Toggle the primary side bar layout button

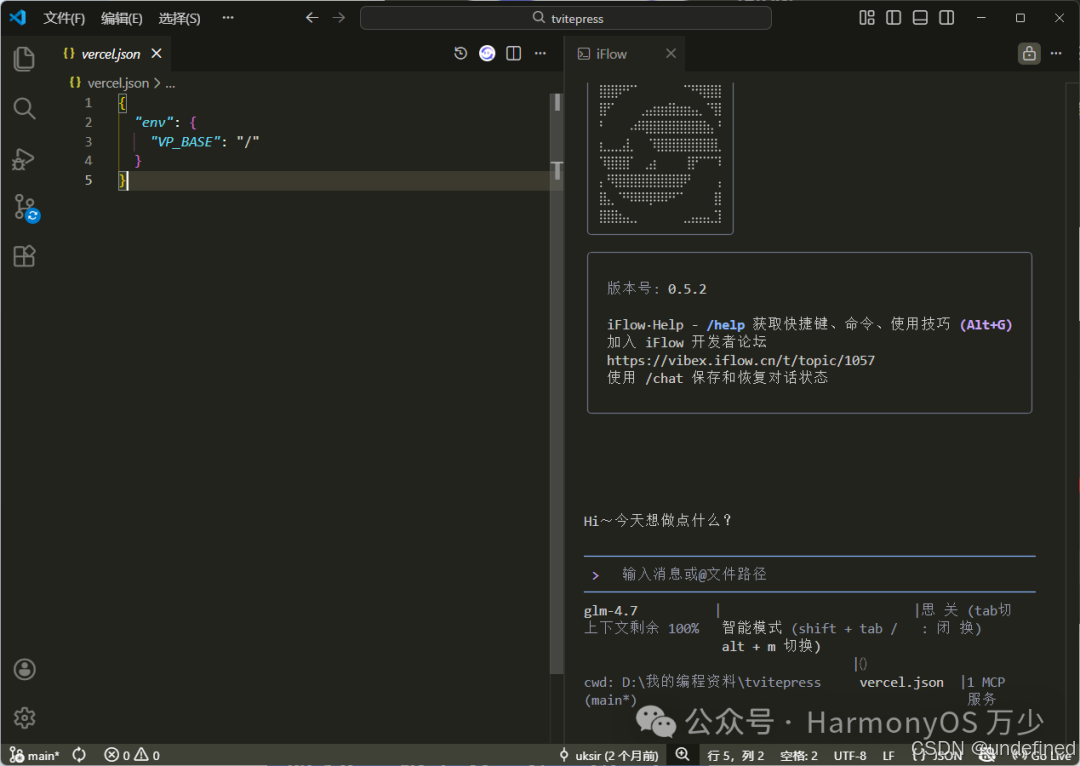(x=893, y=18)
